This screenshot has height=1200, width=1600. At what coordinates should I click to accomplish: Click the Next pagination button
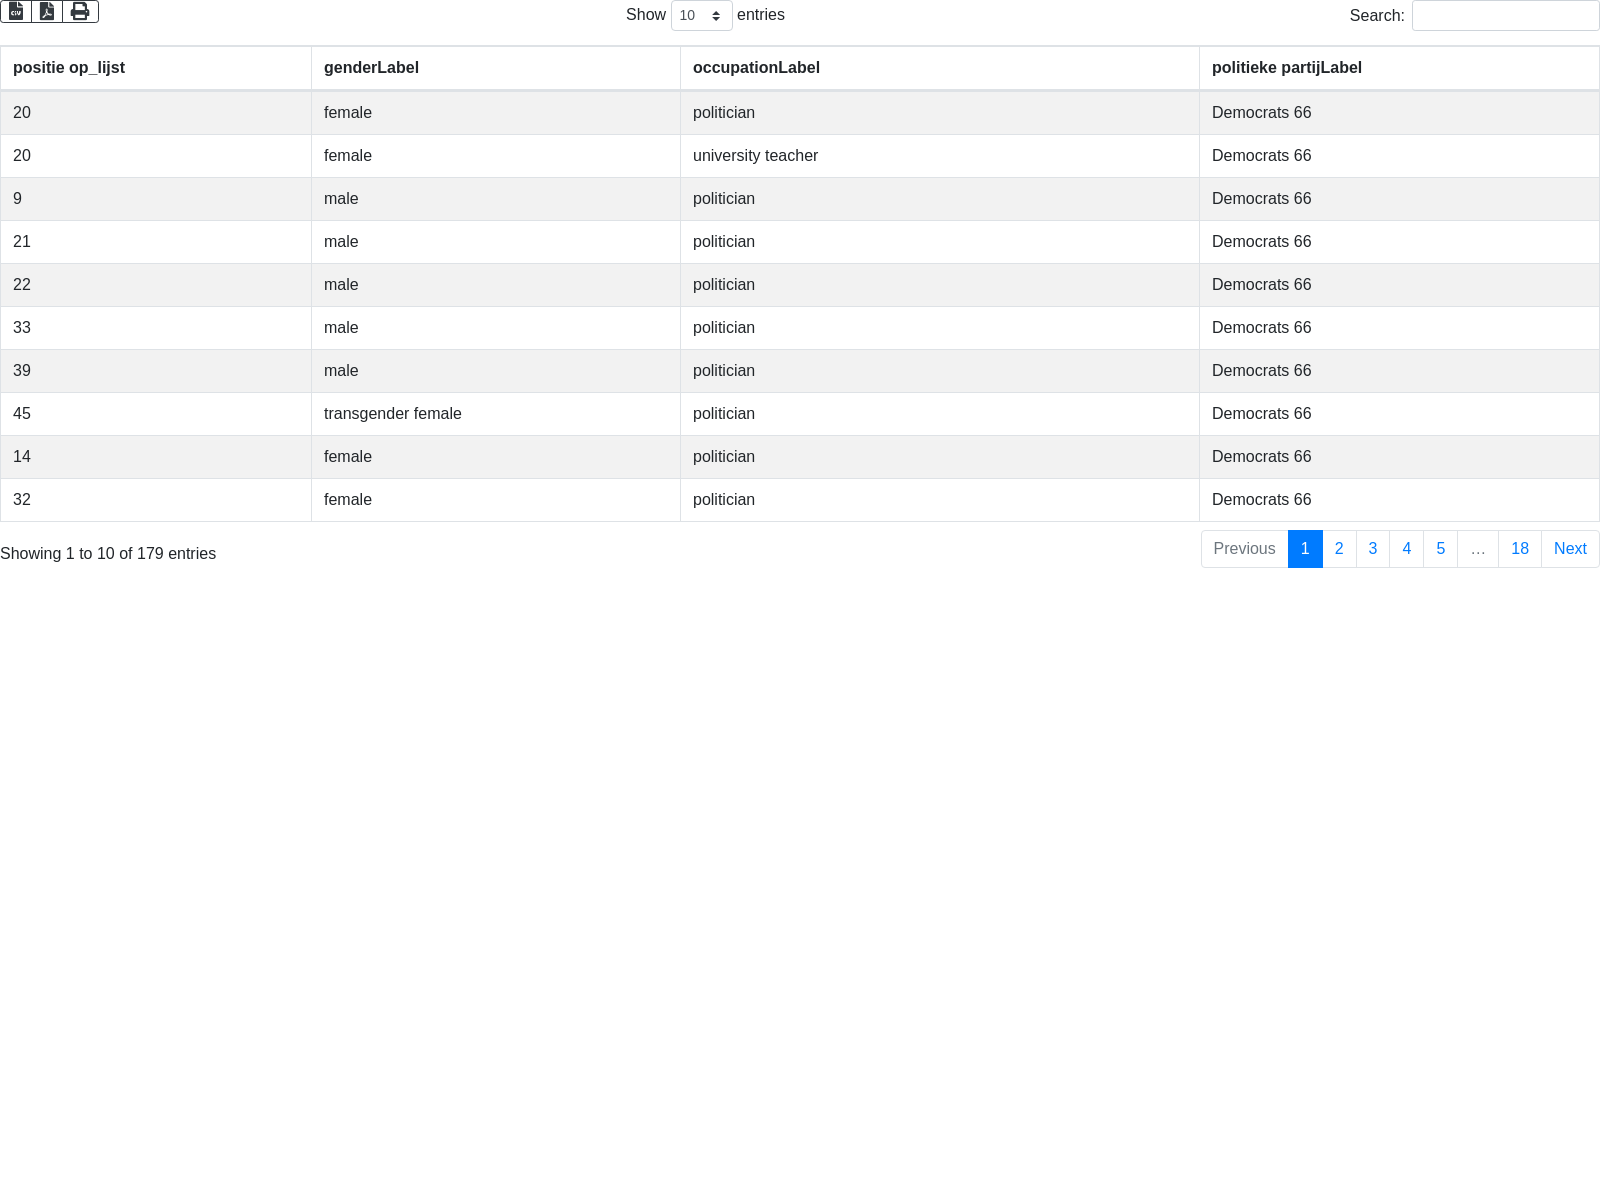[x=1569, y=549]
